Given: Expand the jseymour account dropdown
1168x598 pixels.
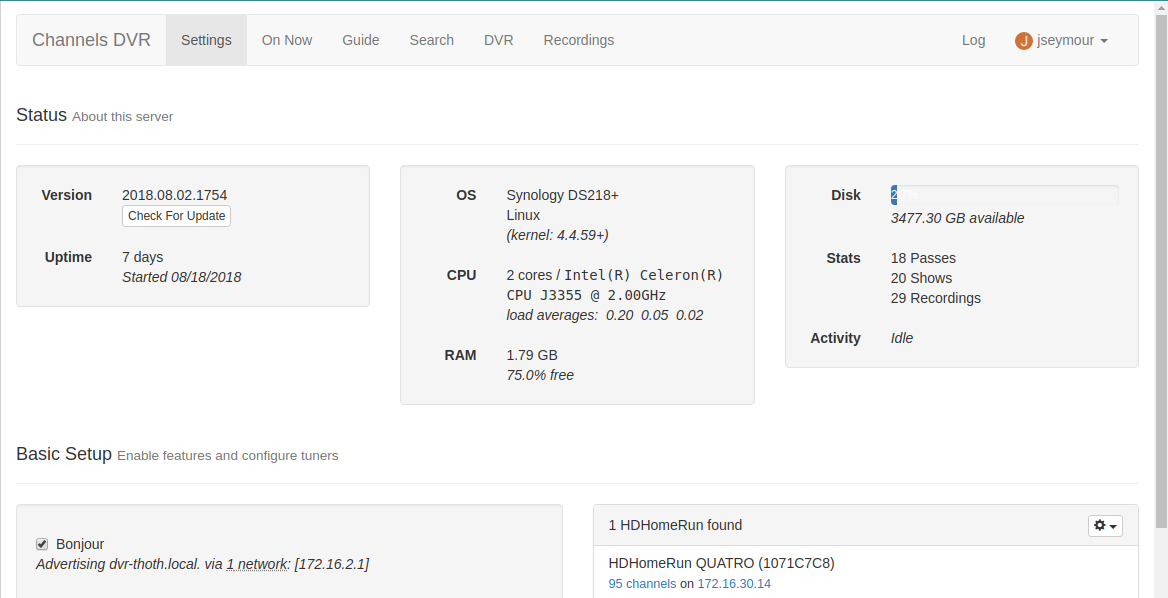Looking at the screenshot, I should pyautogui.click(x=1061, y=40).
